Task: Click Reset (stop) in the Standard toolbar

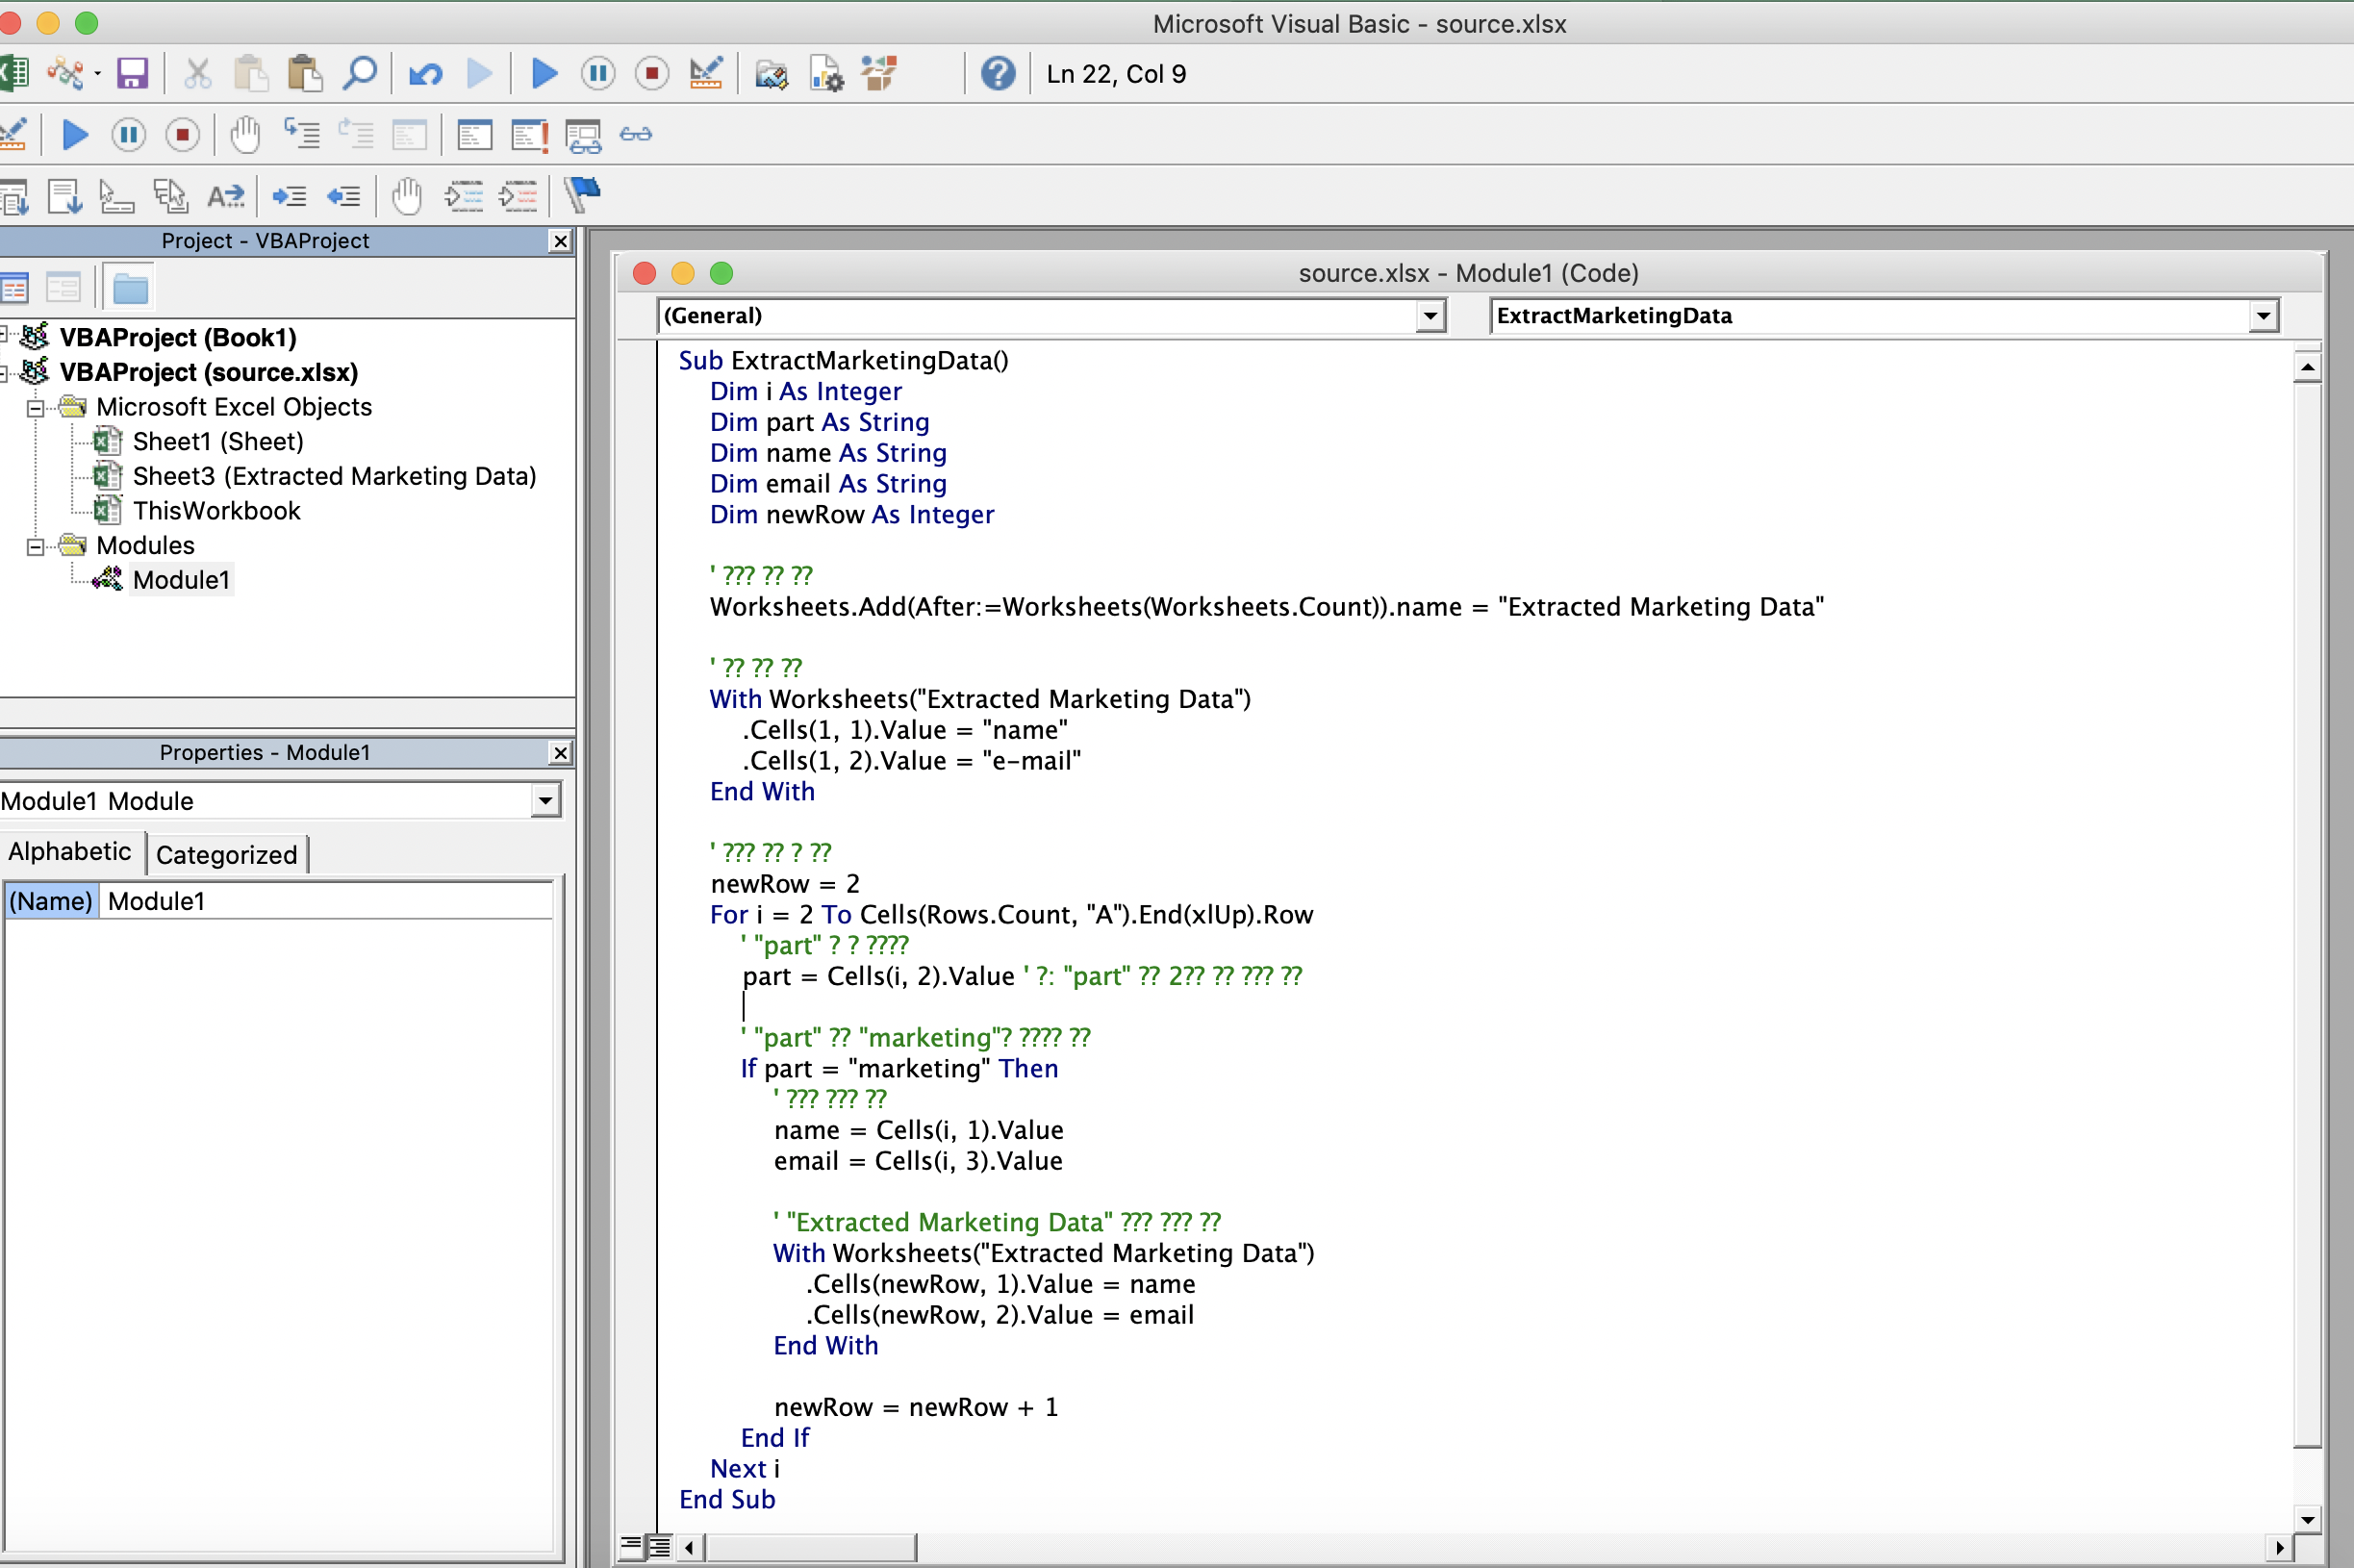Action: coord(652,73)
